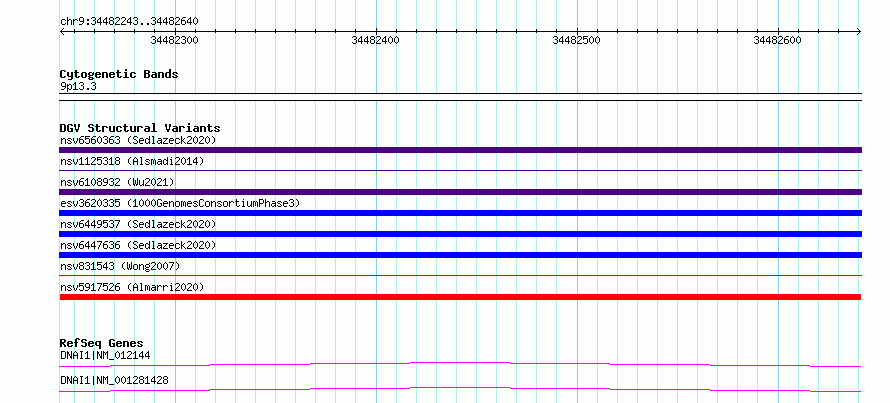Click the DNAI1|NM_012144 transcript label
The image size is (890, 403).
click(x=105, y=355)
